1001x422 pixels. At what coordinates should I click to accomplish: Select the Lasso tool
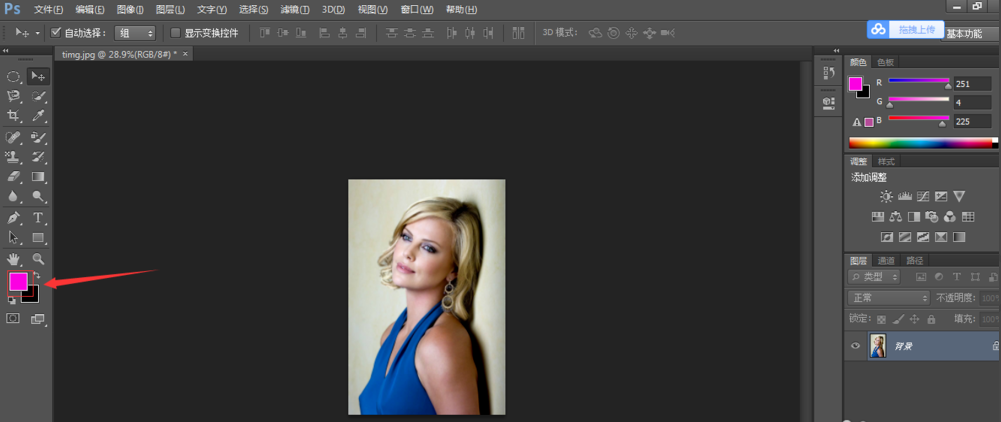point(14,96)
